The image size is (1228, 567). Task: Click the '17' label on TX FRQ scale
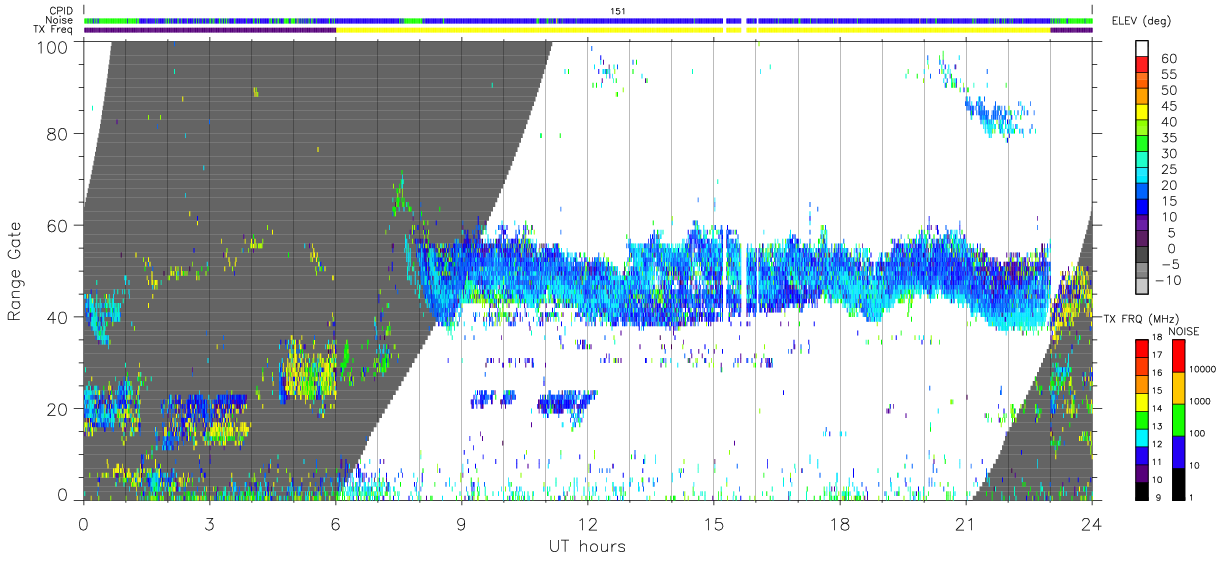pos(1157,356)
